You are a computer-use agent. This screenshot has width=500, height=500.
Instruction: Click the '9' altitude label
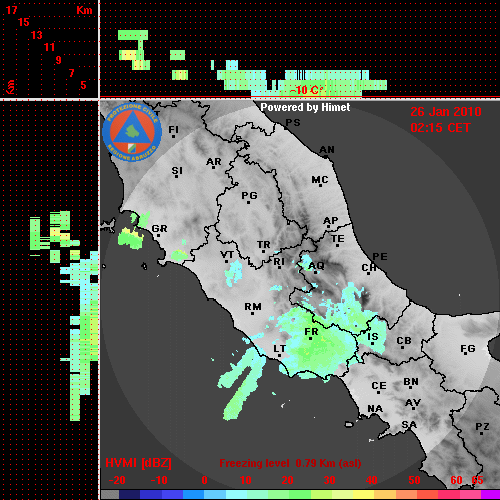[59, 60]
